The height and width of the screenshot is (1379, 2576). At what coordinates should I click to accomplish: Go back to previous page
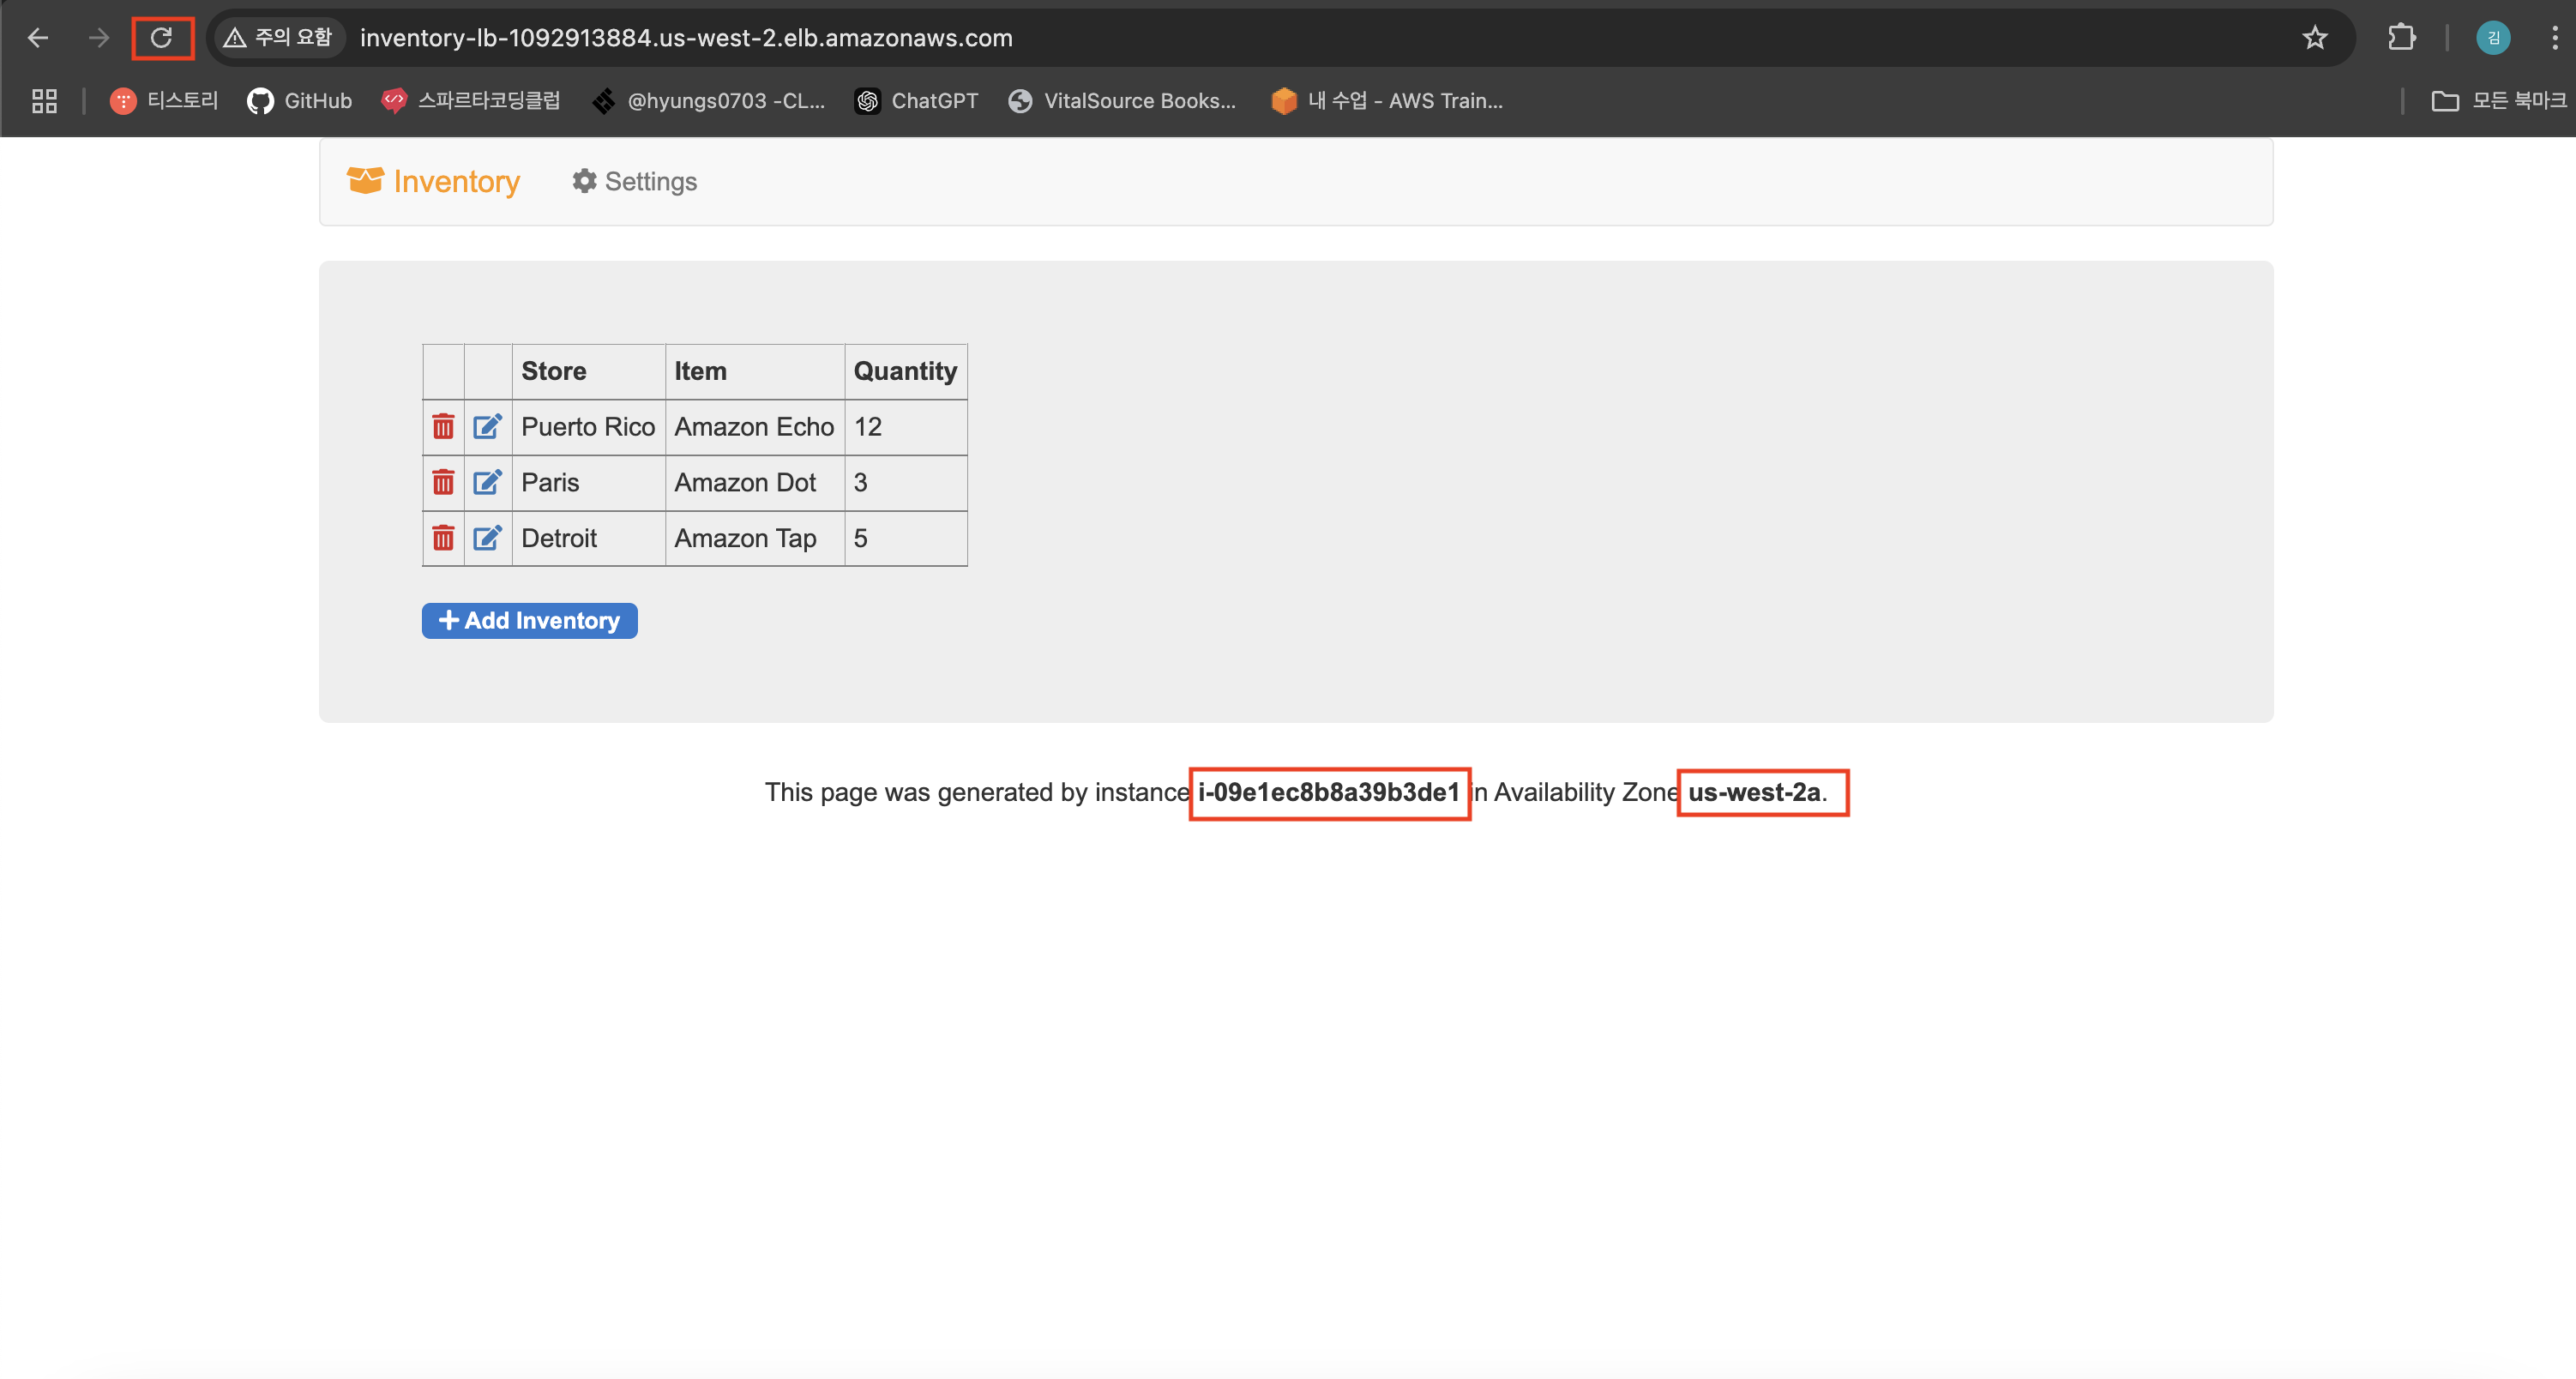(38, 38)
